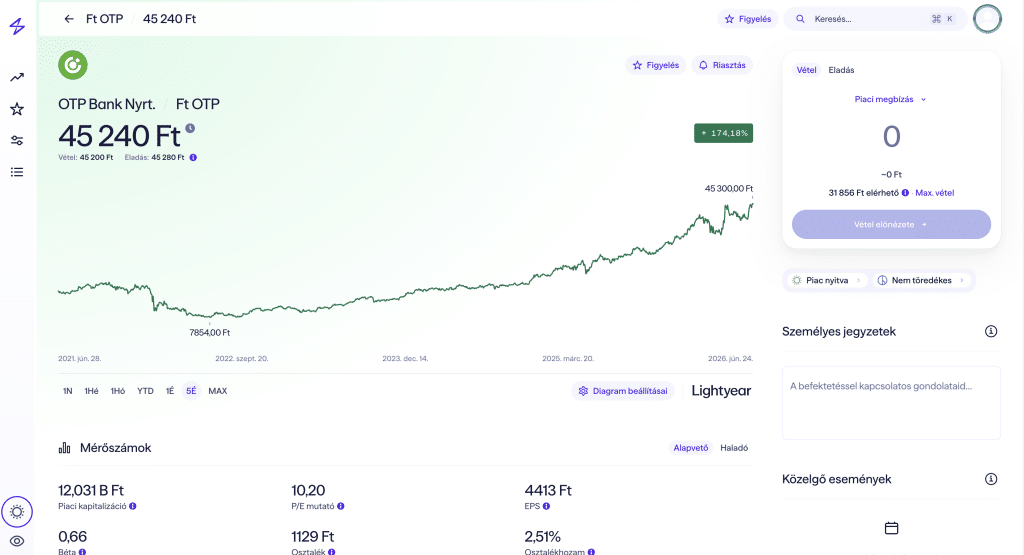Image resolution: width=1024 pixels, height=555 pixels.
Task: Select the MAX chart range
Action: [x=217, y=391]
